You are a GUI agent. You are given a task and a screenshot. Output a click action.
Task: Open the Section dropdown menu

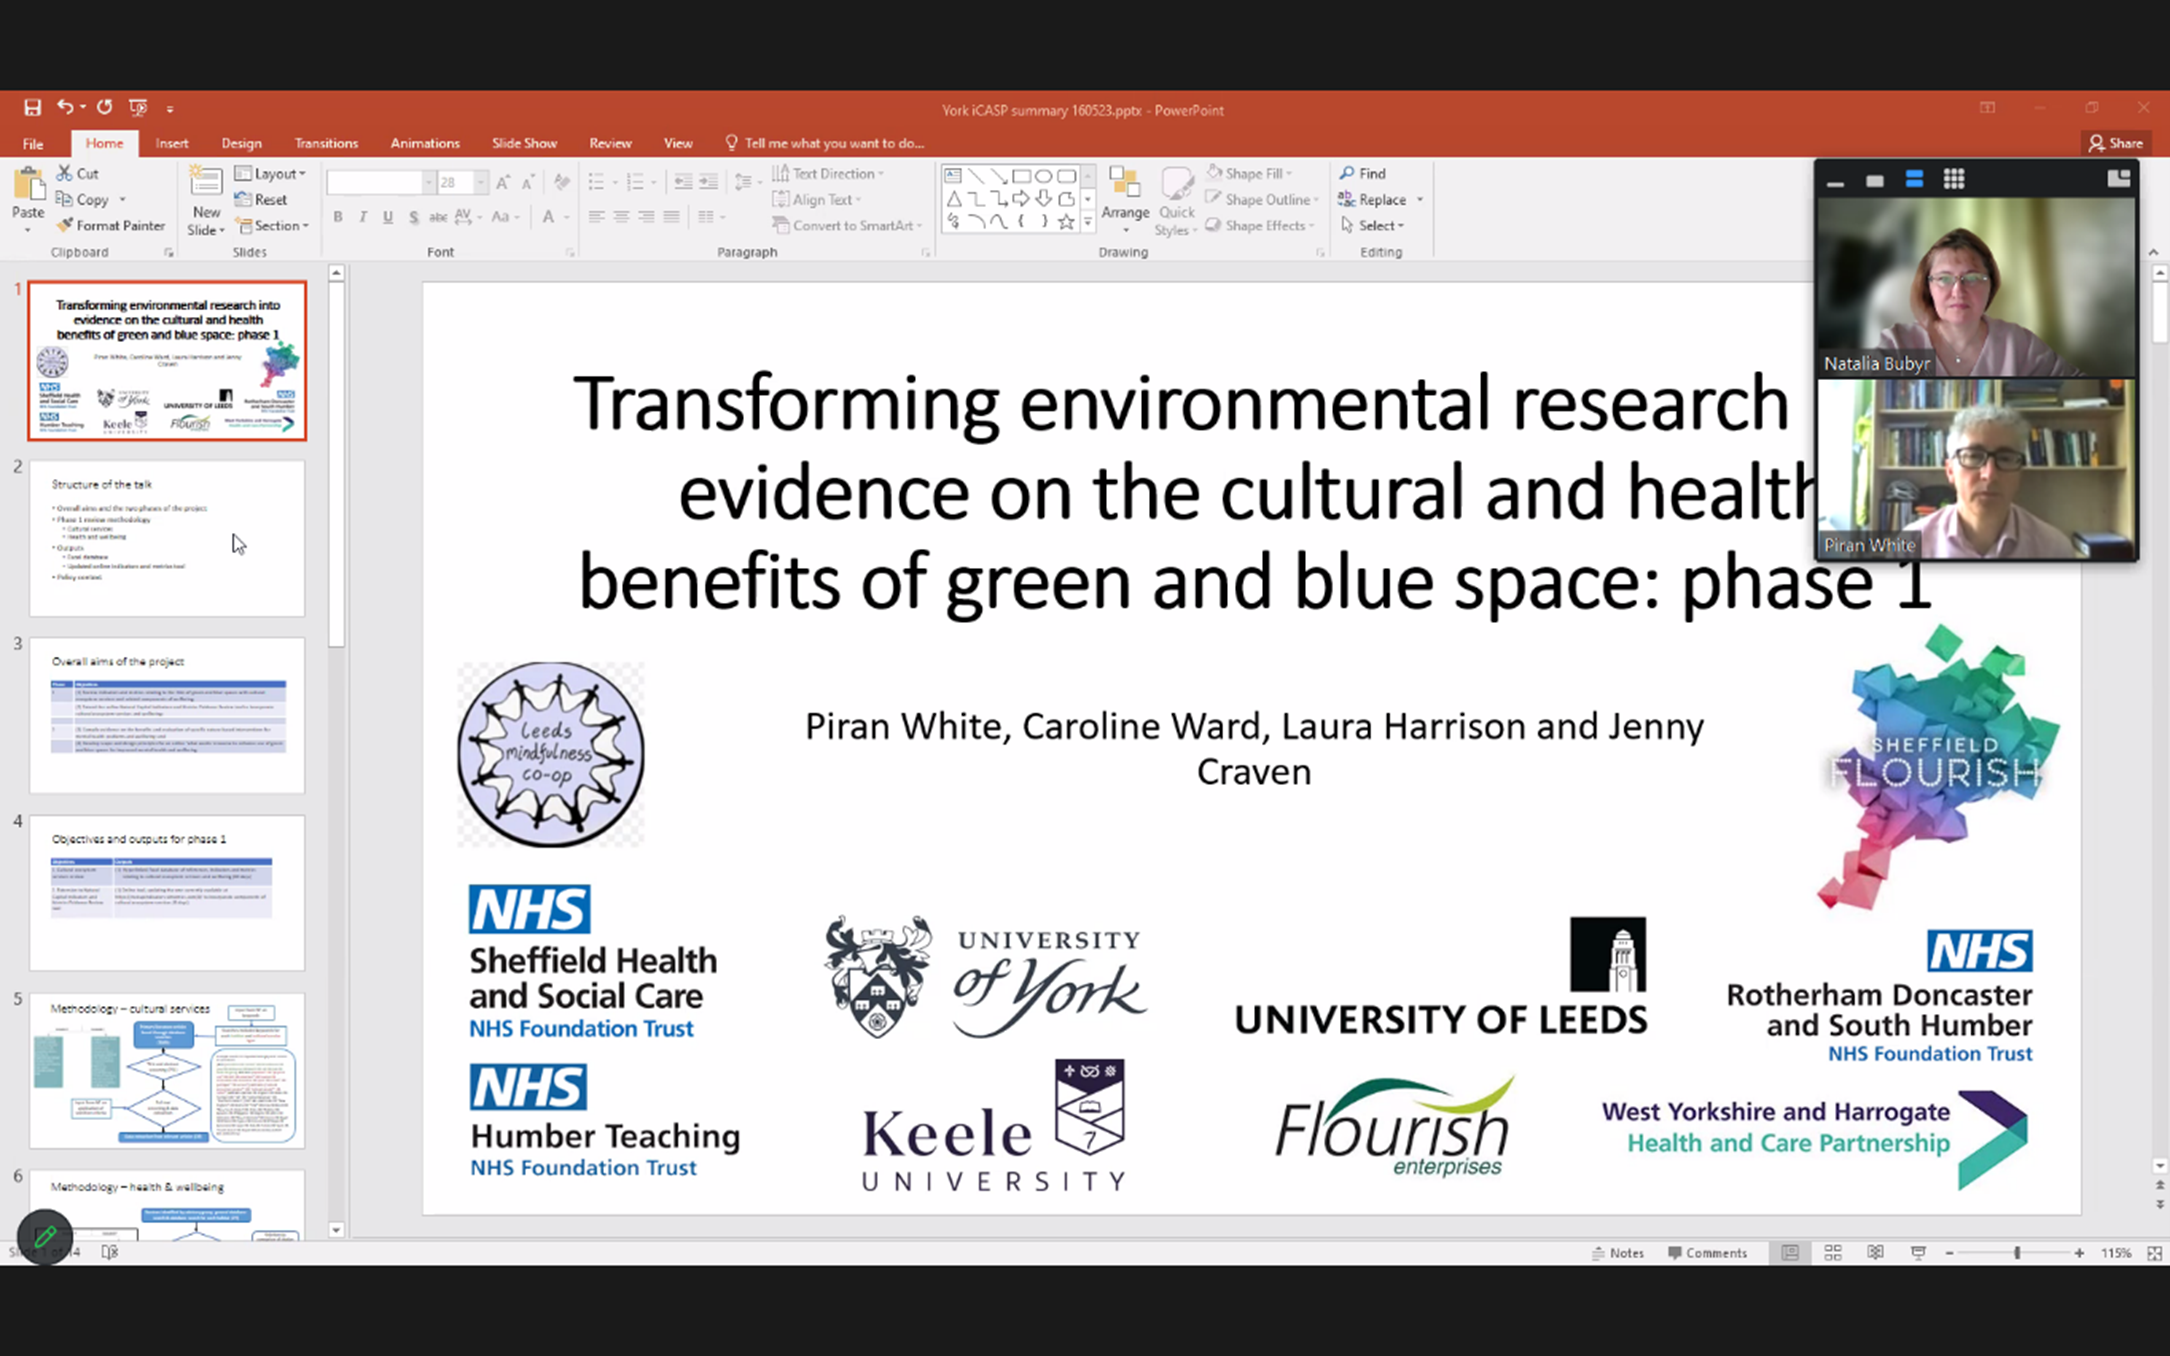(x=272, y=226)
